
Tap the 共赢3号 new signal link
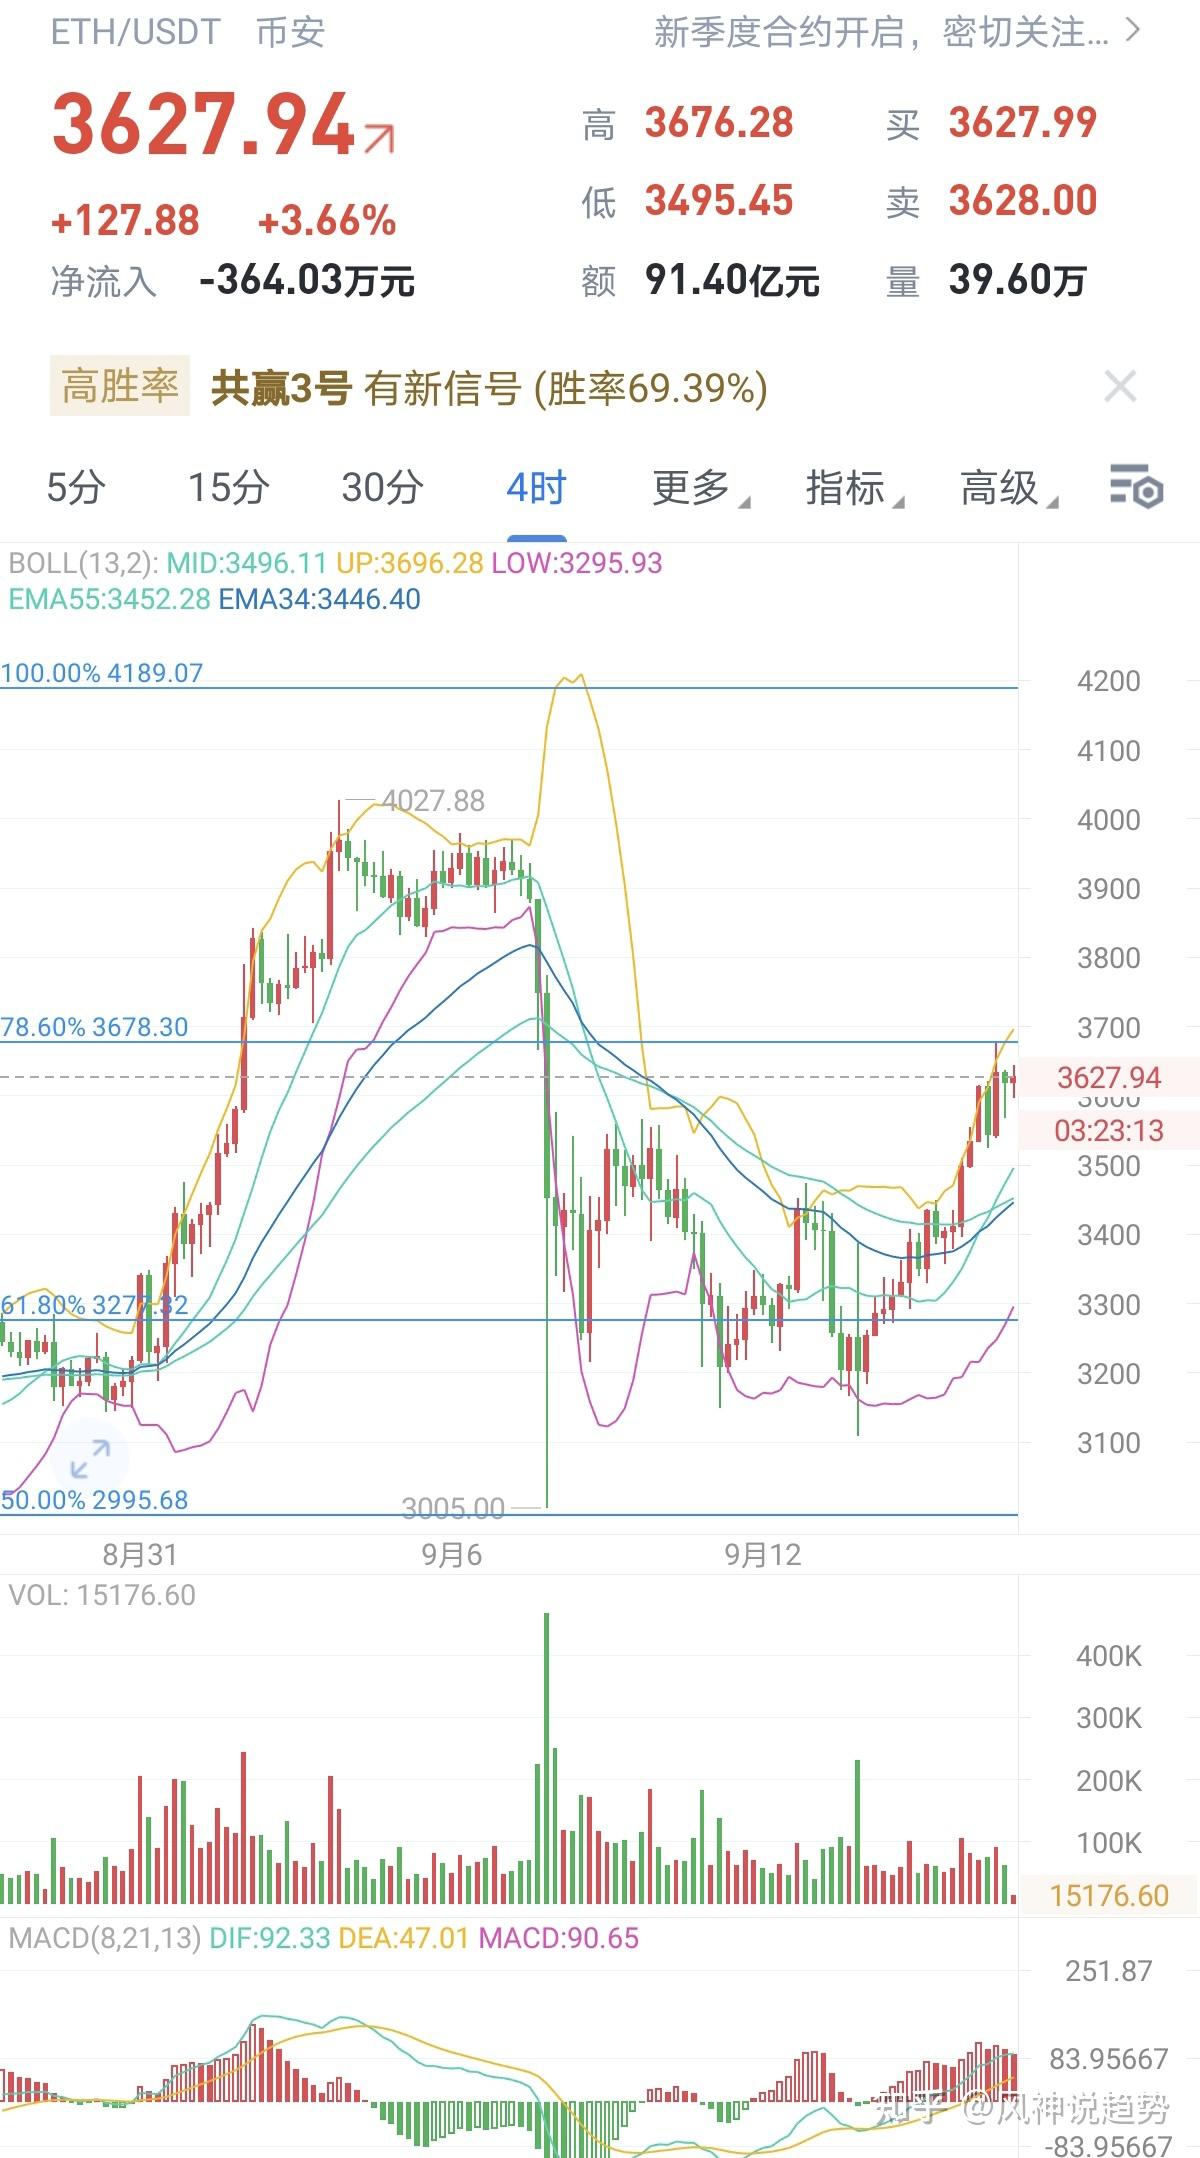point(489,388)
